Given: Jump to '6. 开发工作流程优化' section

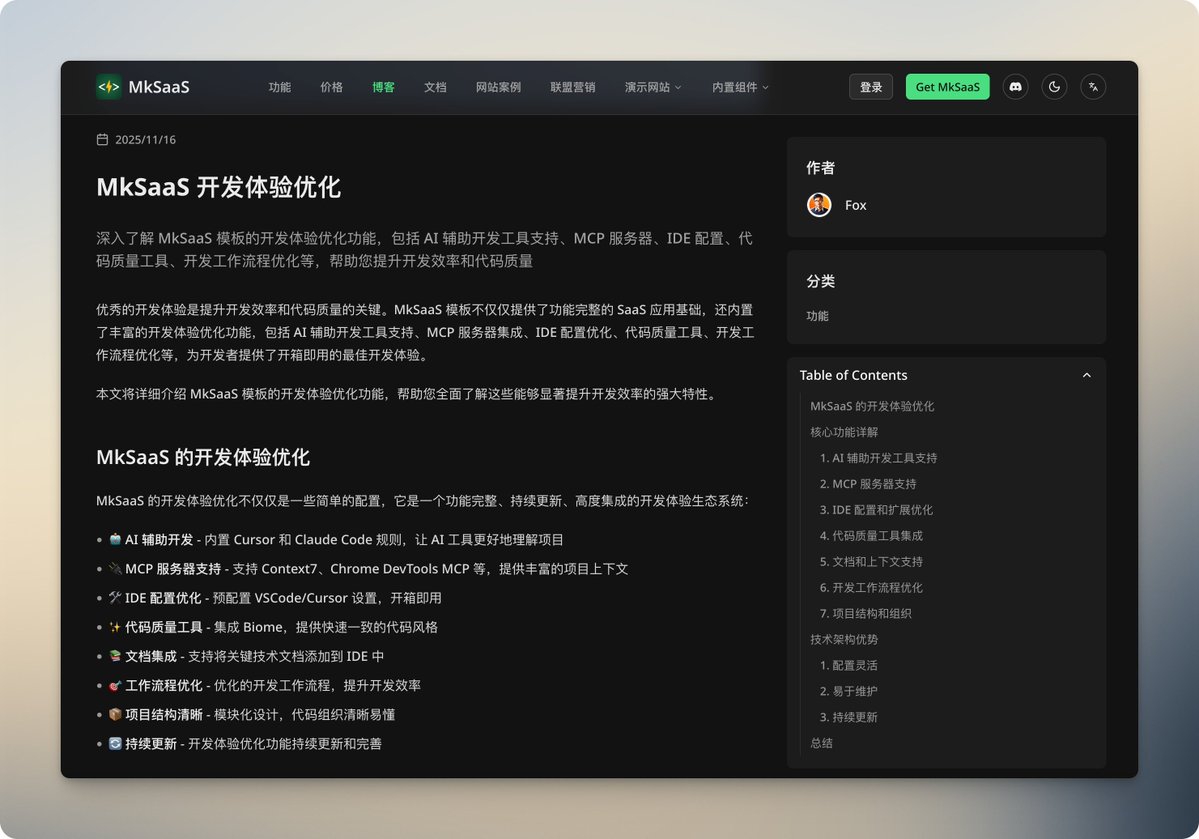Looking at the screenshot, I should pyautogui.click(x=872, y=588).
